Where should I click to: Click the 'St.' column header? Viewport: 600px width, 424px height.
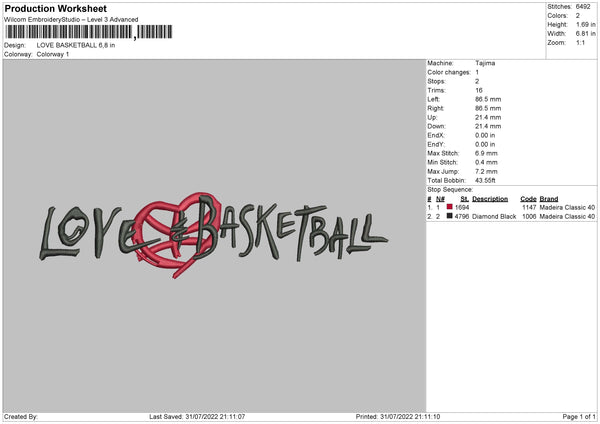click(x=465, y=199)
